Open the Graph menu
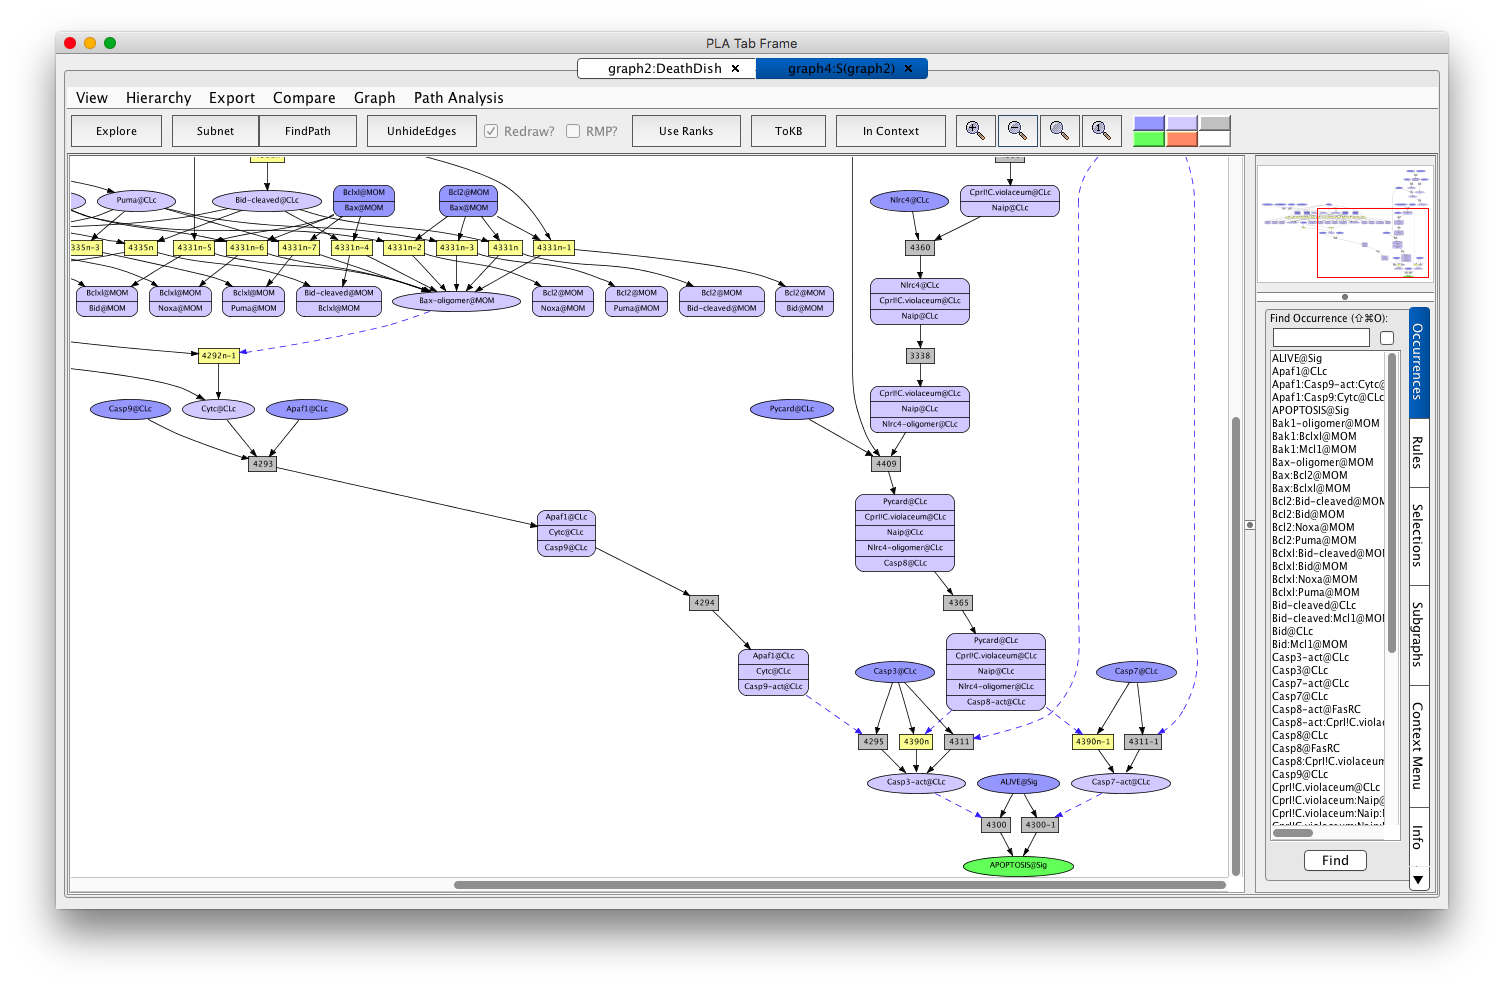This screenshot has height=989, width=1504. coord(374,98)
